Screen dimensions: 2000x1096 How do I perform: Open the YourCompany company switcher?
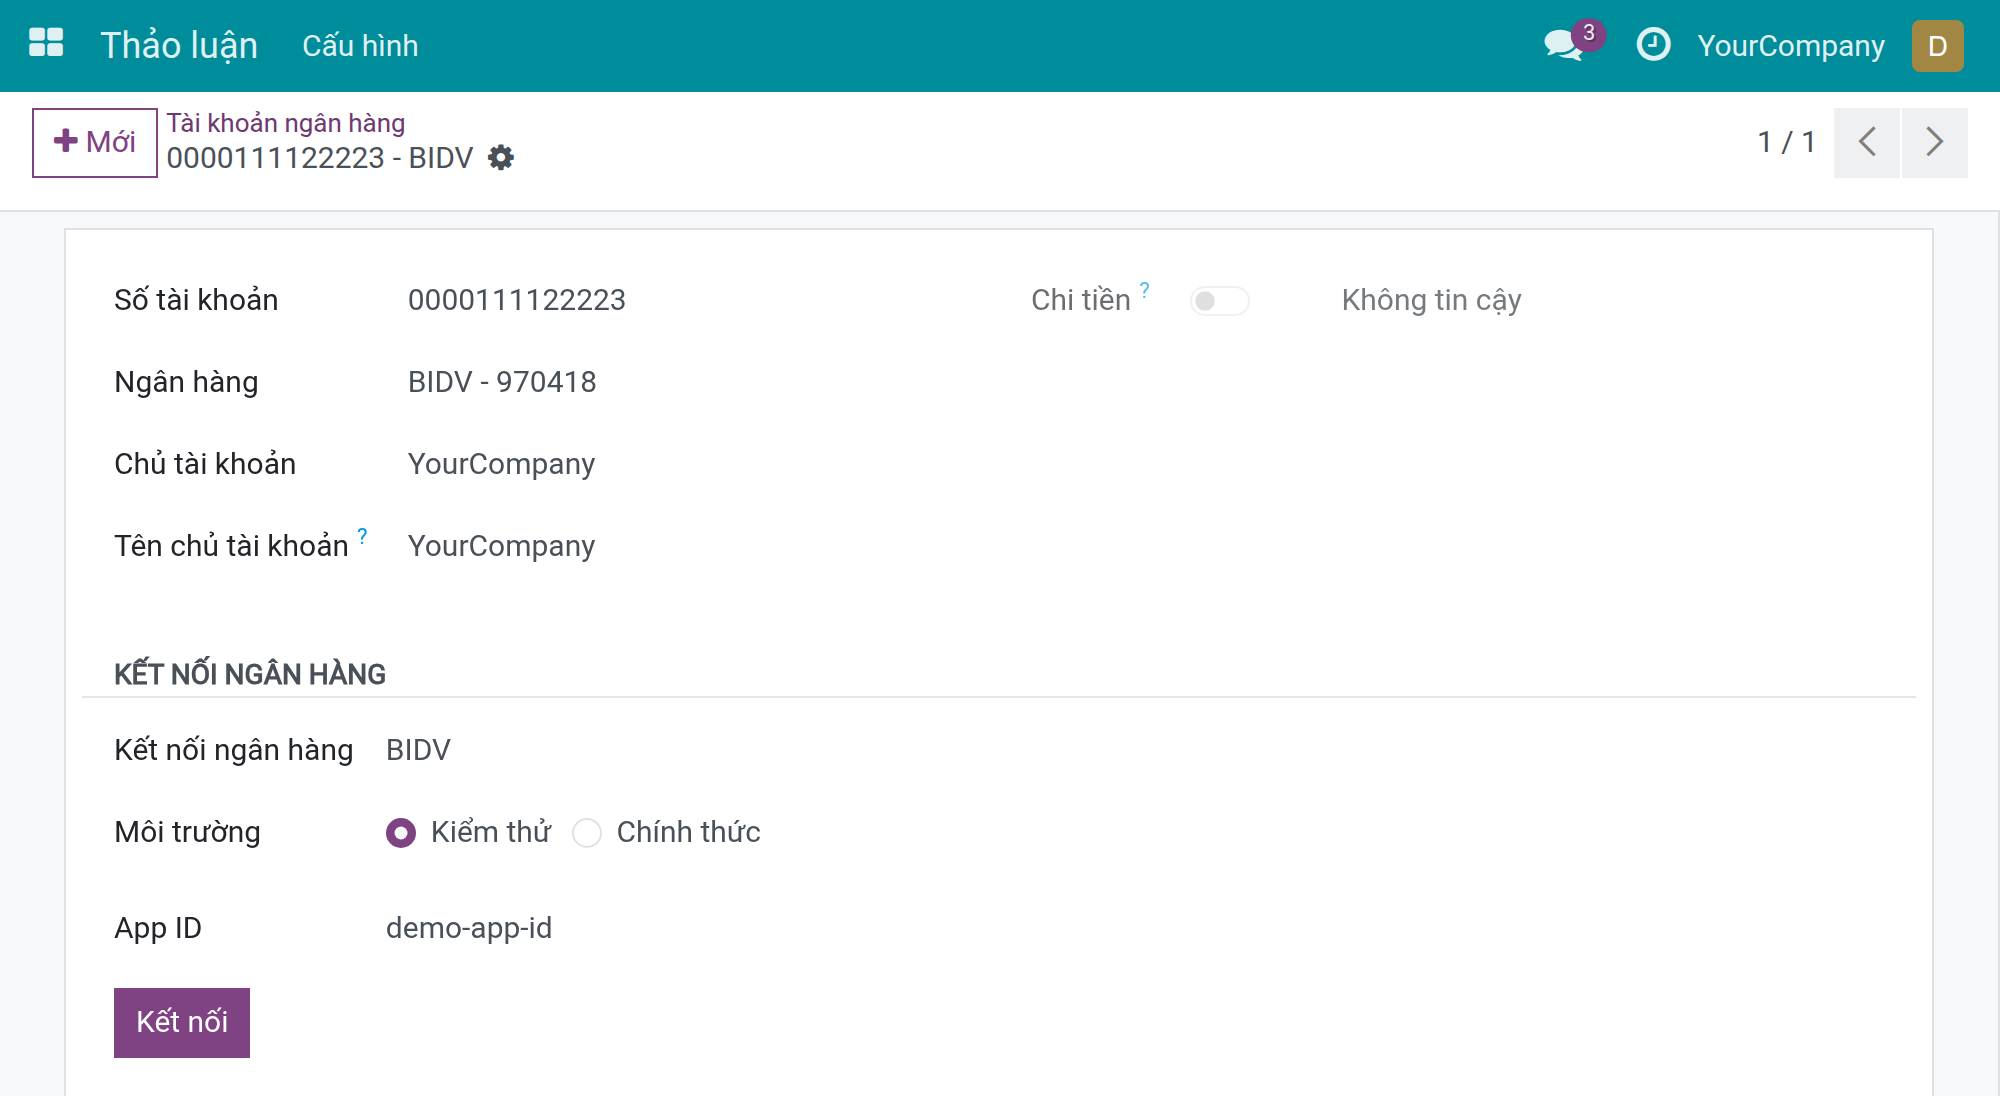pyautogui.click(x=1791, y=46)
